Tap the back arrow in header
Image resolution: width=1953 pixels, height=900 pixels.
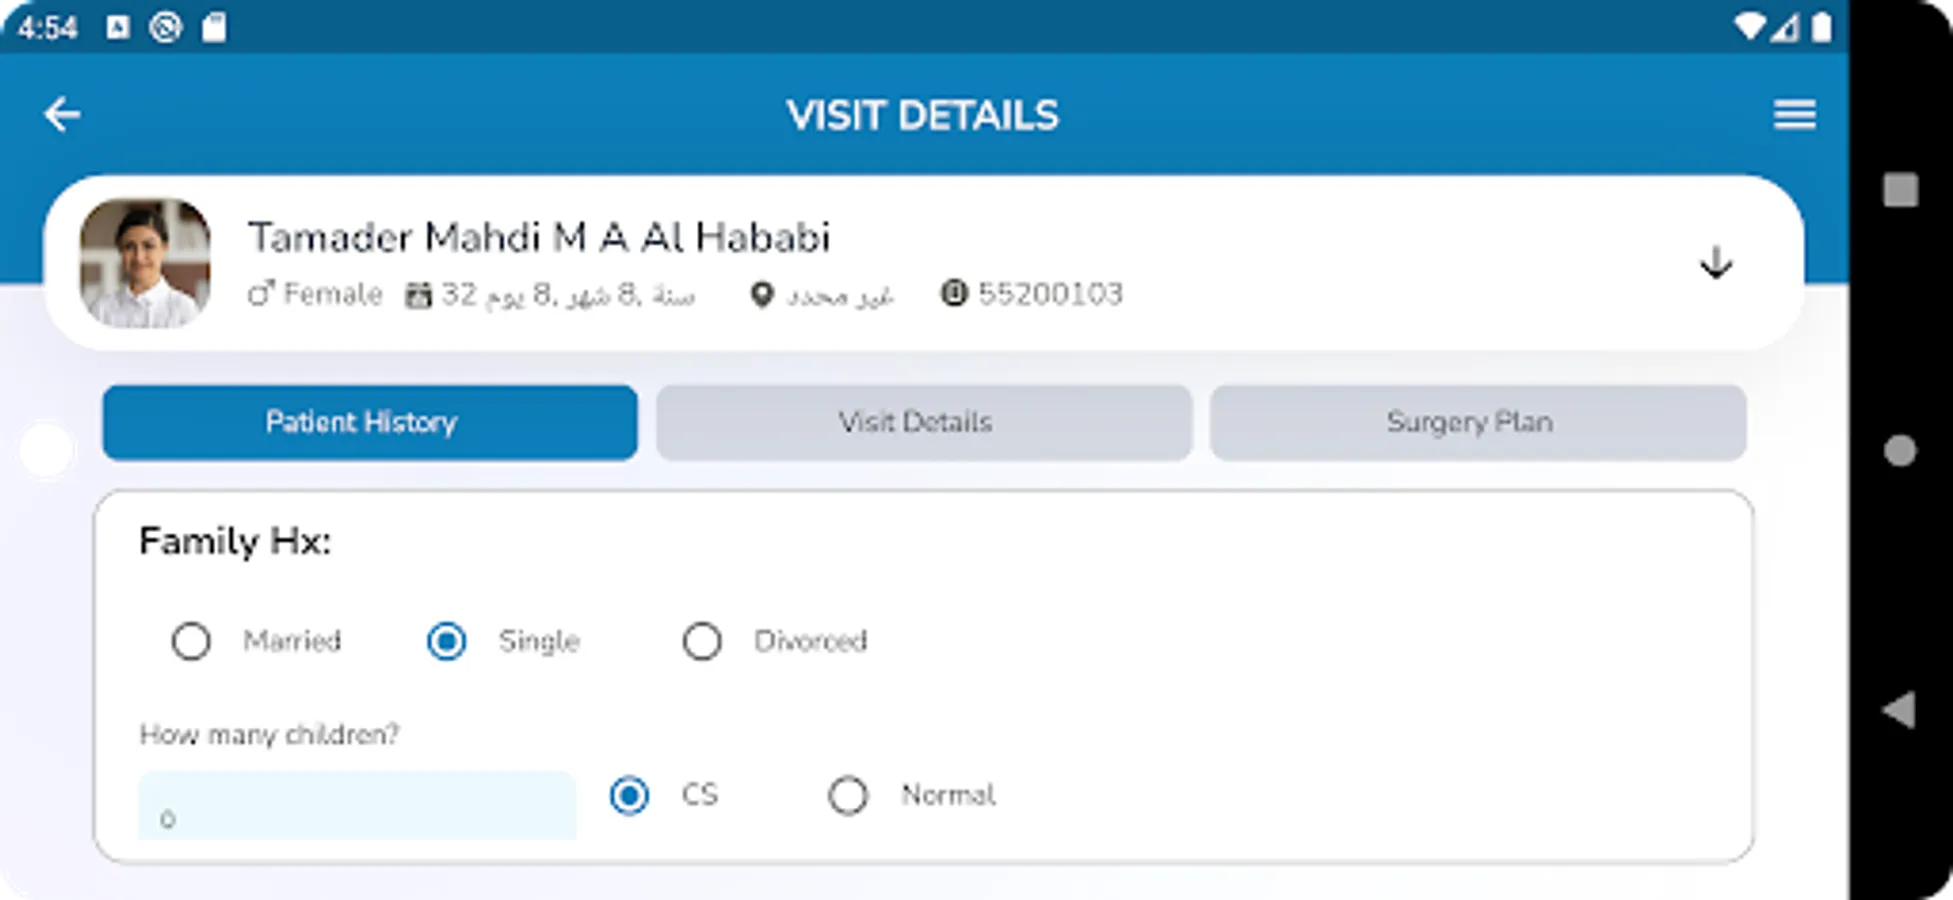click(62, 115)
